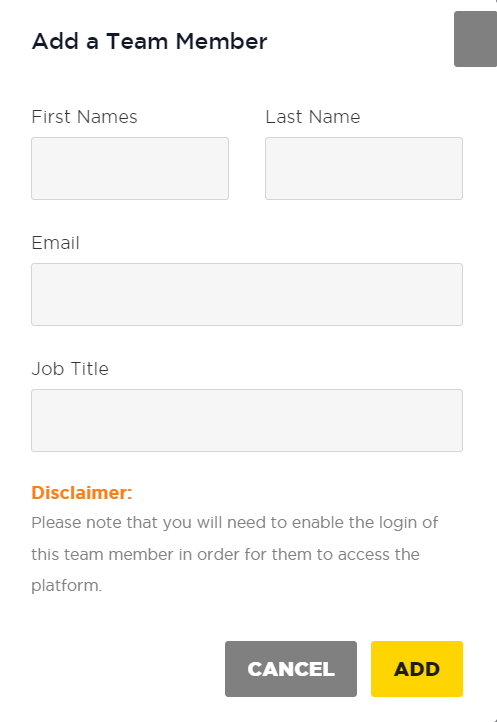Cancel adding the team member

point(291,669)
